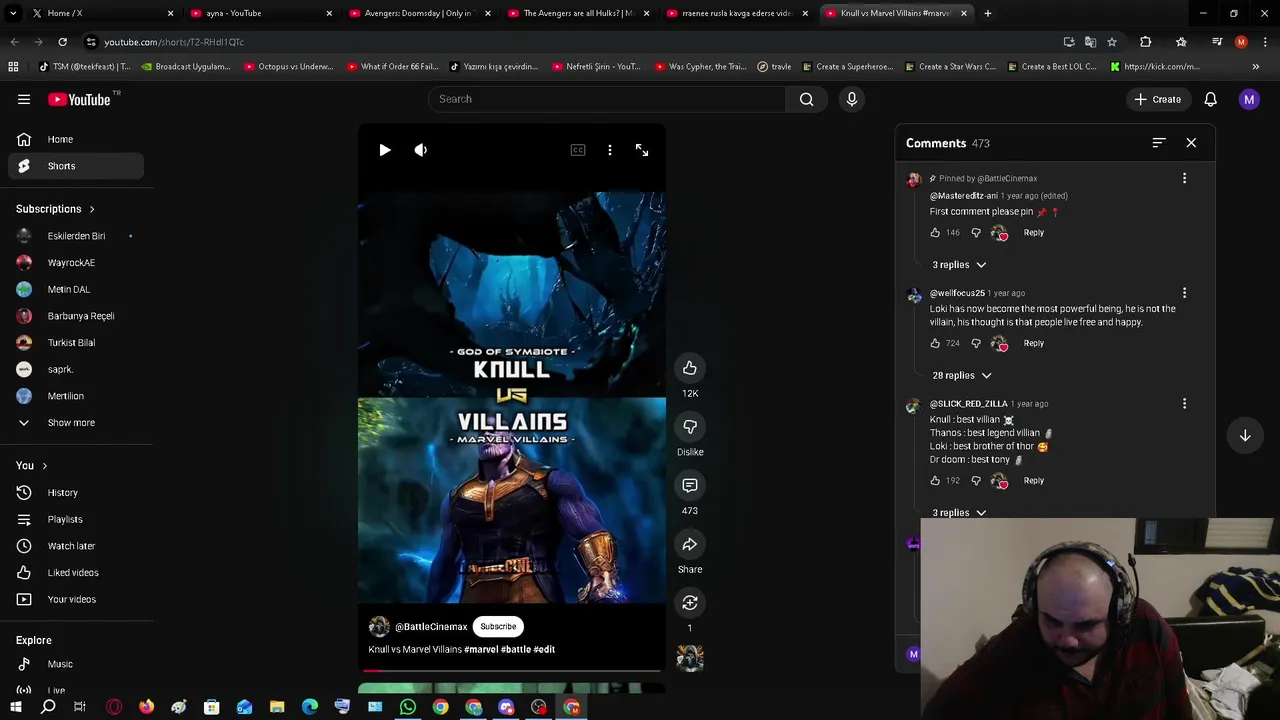Sort comments with the sort icon
Screen dimensions: 1280x720
click(x=1159, y=143)
